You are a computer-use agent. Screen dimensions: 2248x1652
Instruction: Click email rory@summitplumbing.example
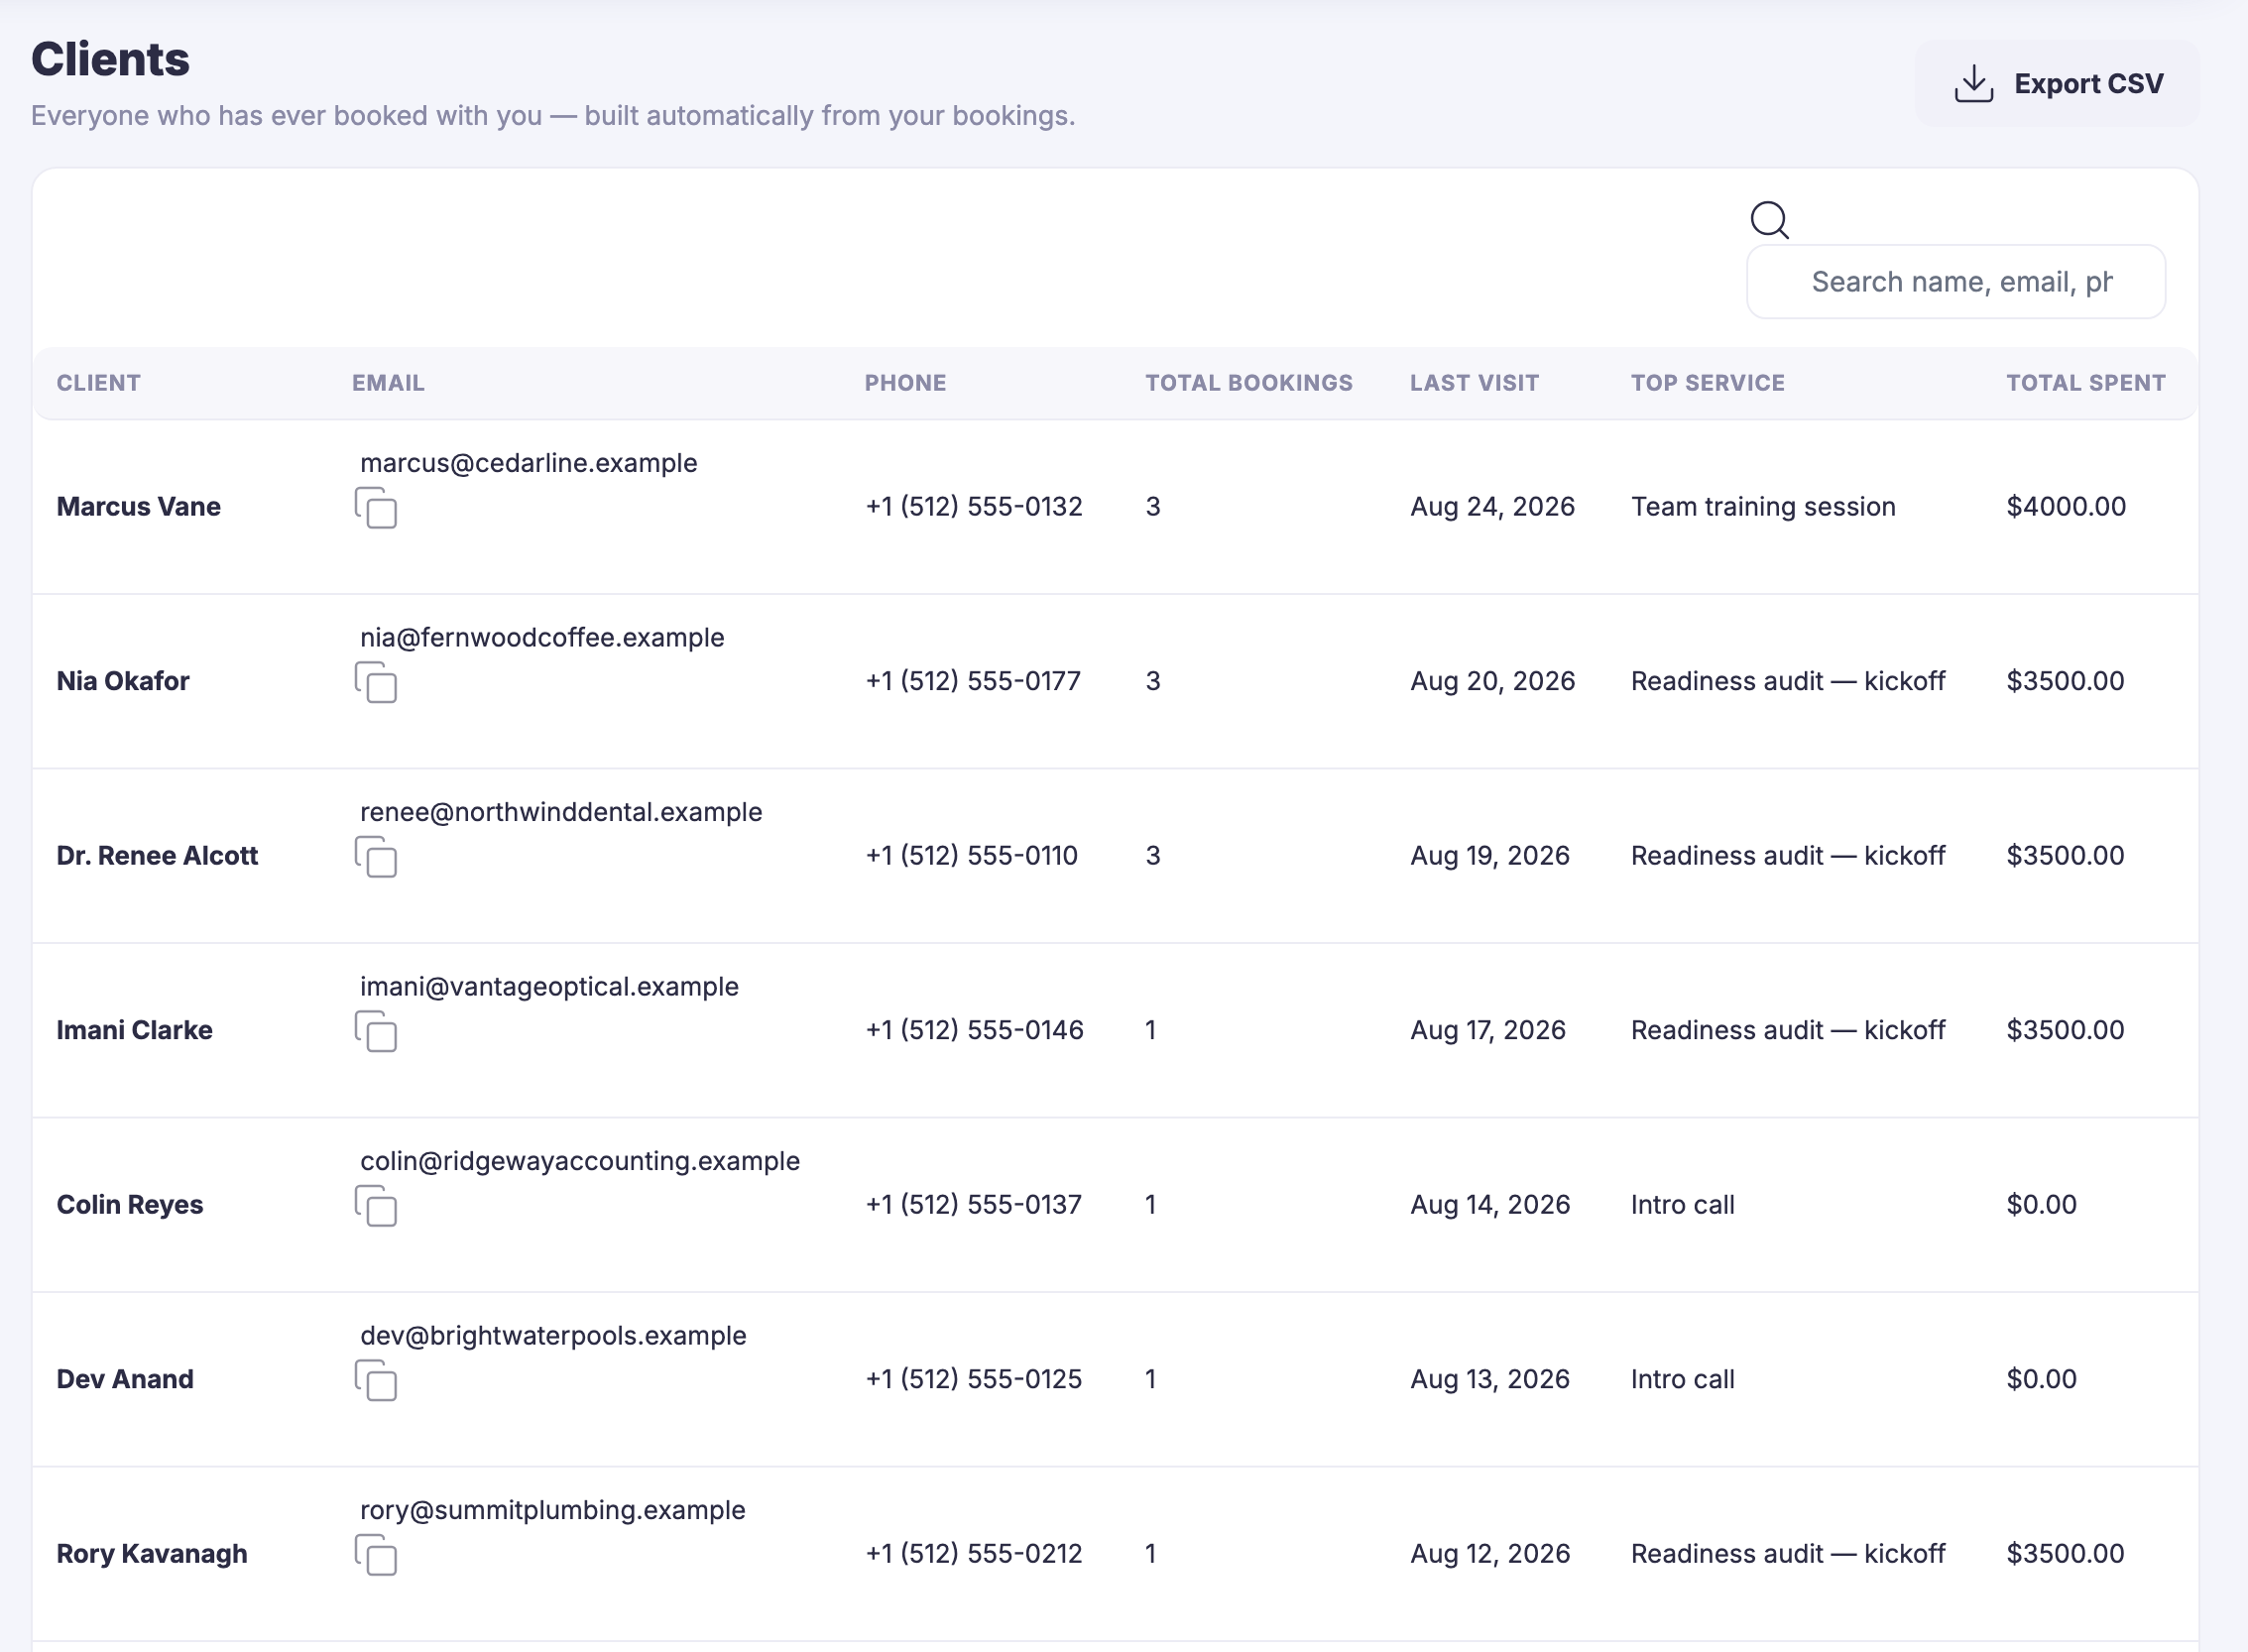coord(553,1510)
